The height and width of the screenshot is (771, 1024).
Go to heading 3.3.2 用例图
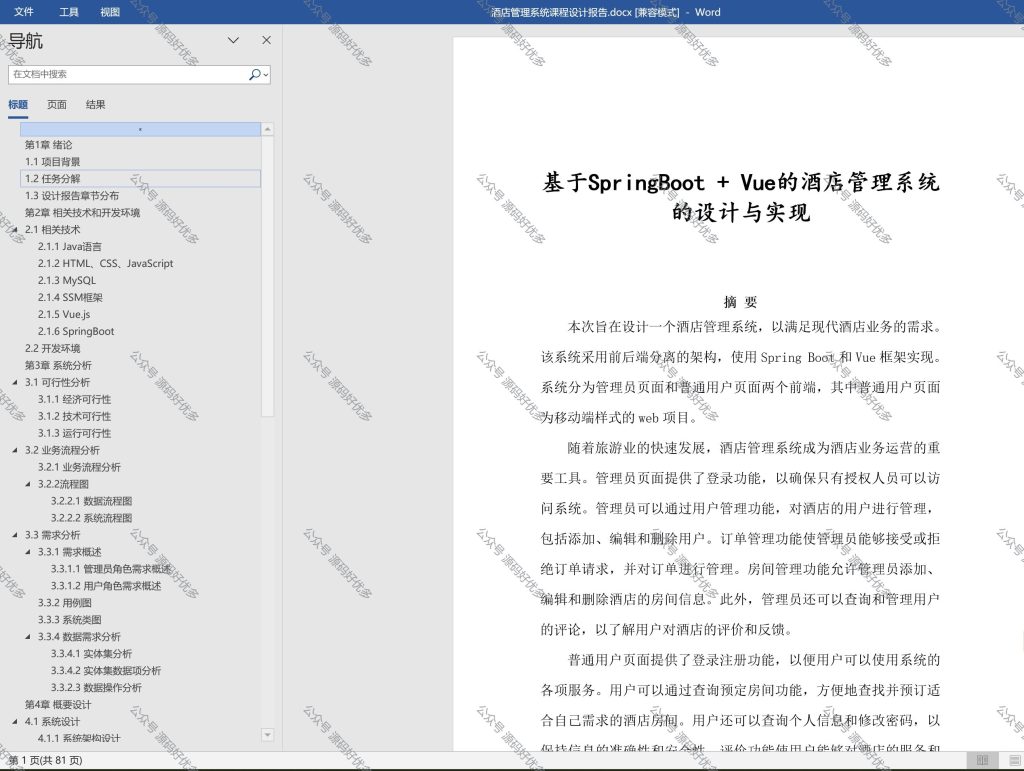coord(65,603)
